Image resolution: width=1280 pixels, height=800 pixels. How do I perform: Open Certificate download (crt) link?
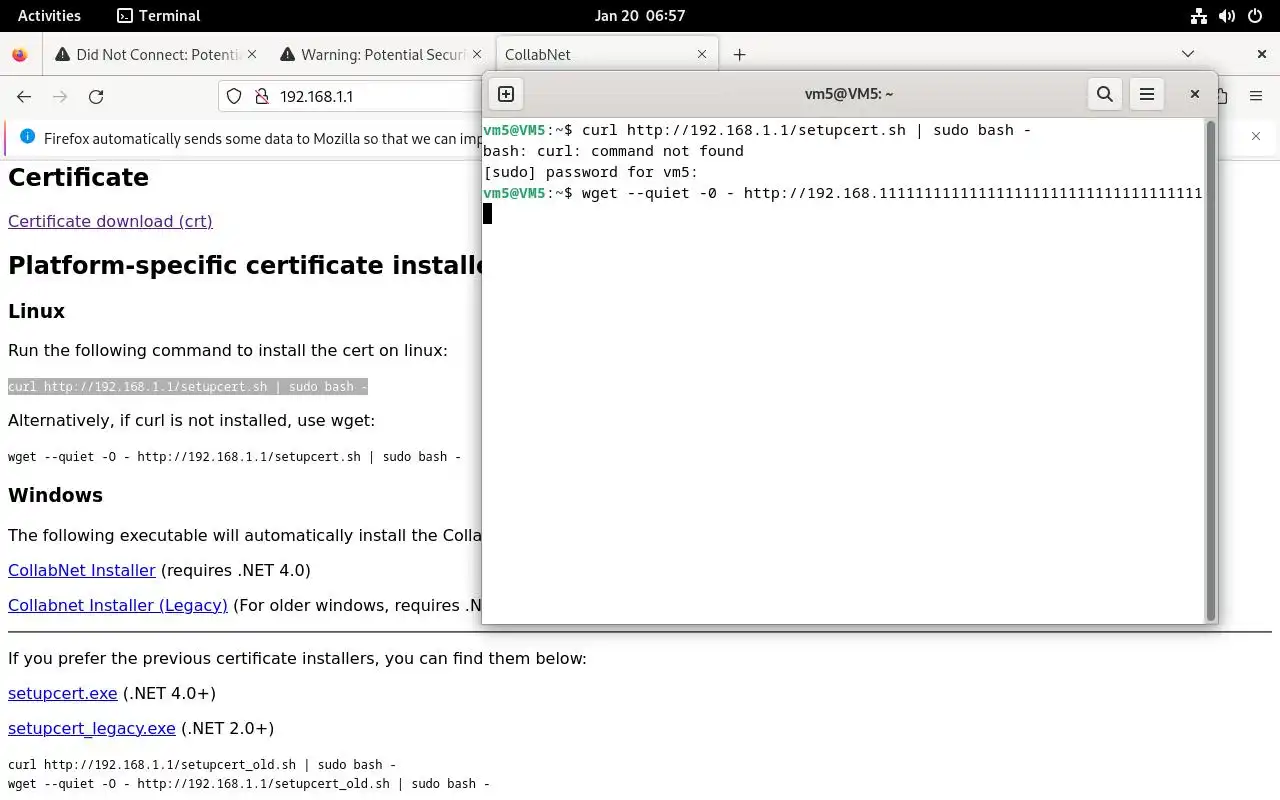pyautogui.click(x=110, y=221)
